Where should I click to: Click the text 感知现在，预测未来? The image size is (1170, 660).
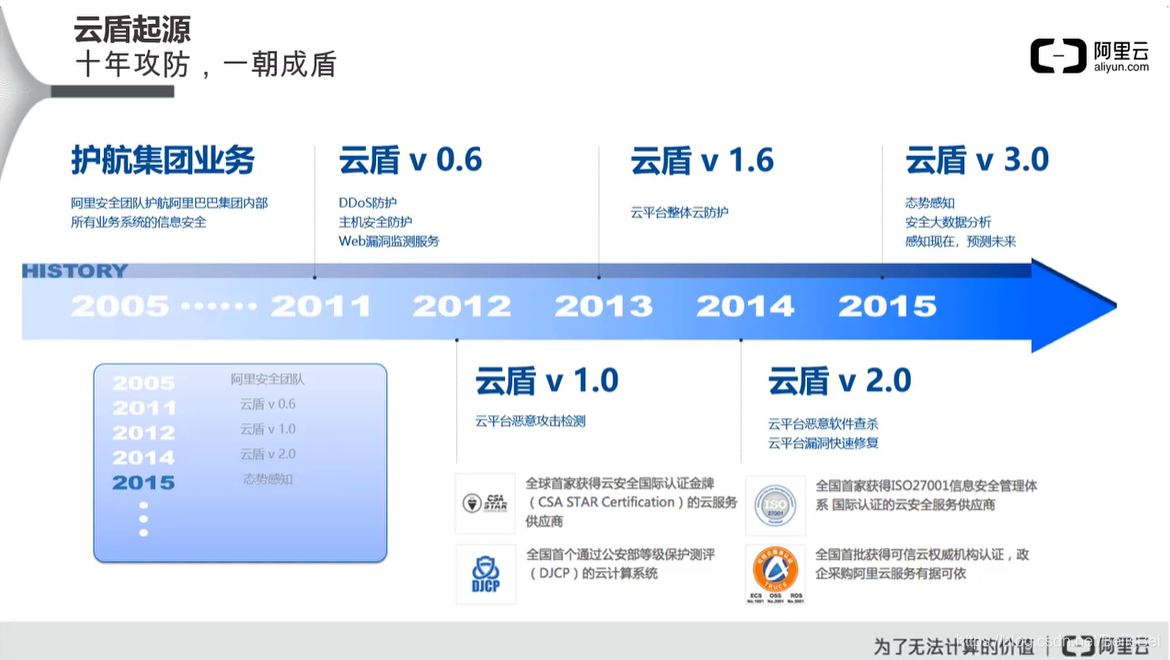[960, 242]
